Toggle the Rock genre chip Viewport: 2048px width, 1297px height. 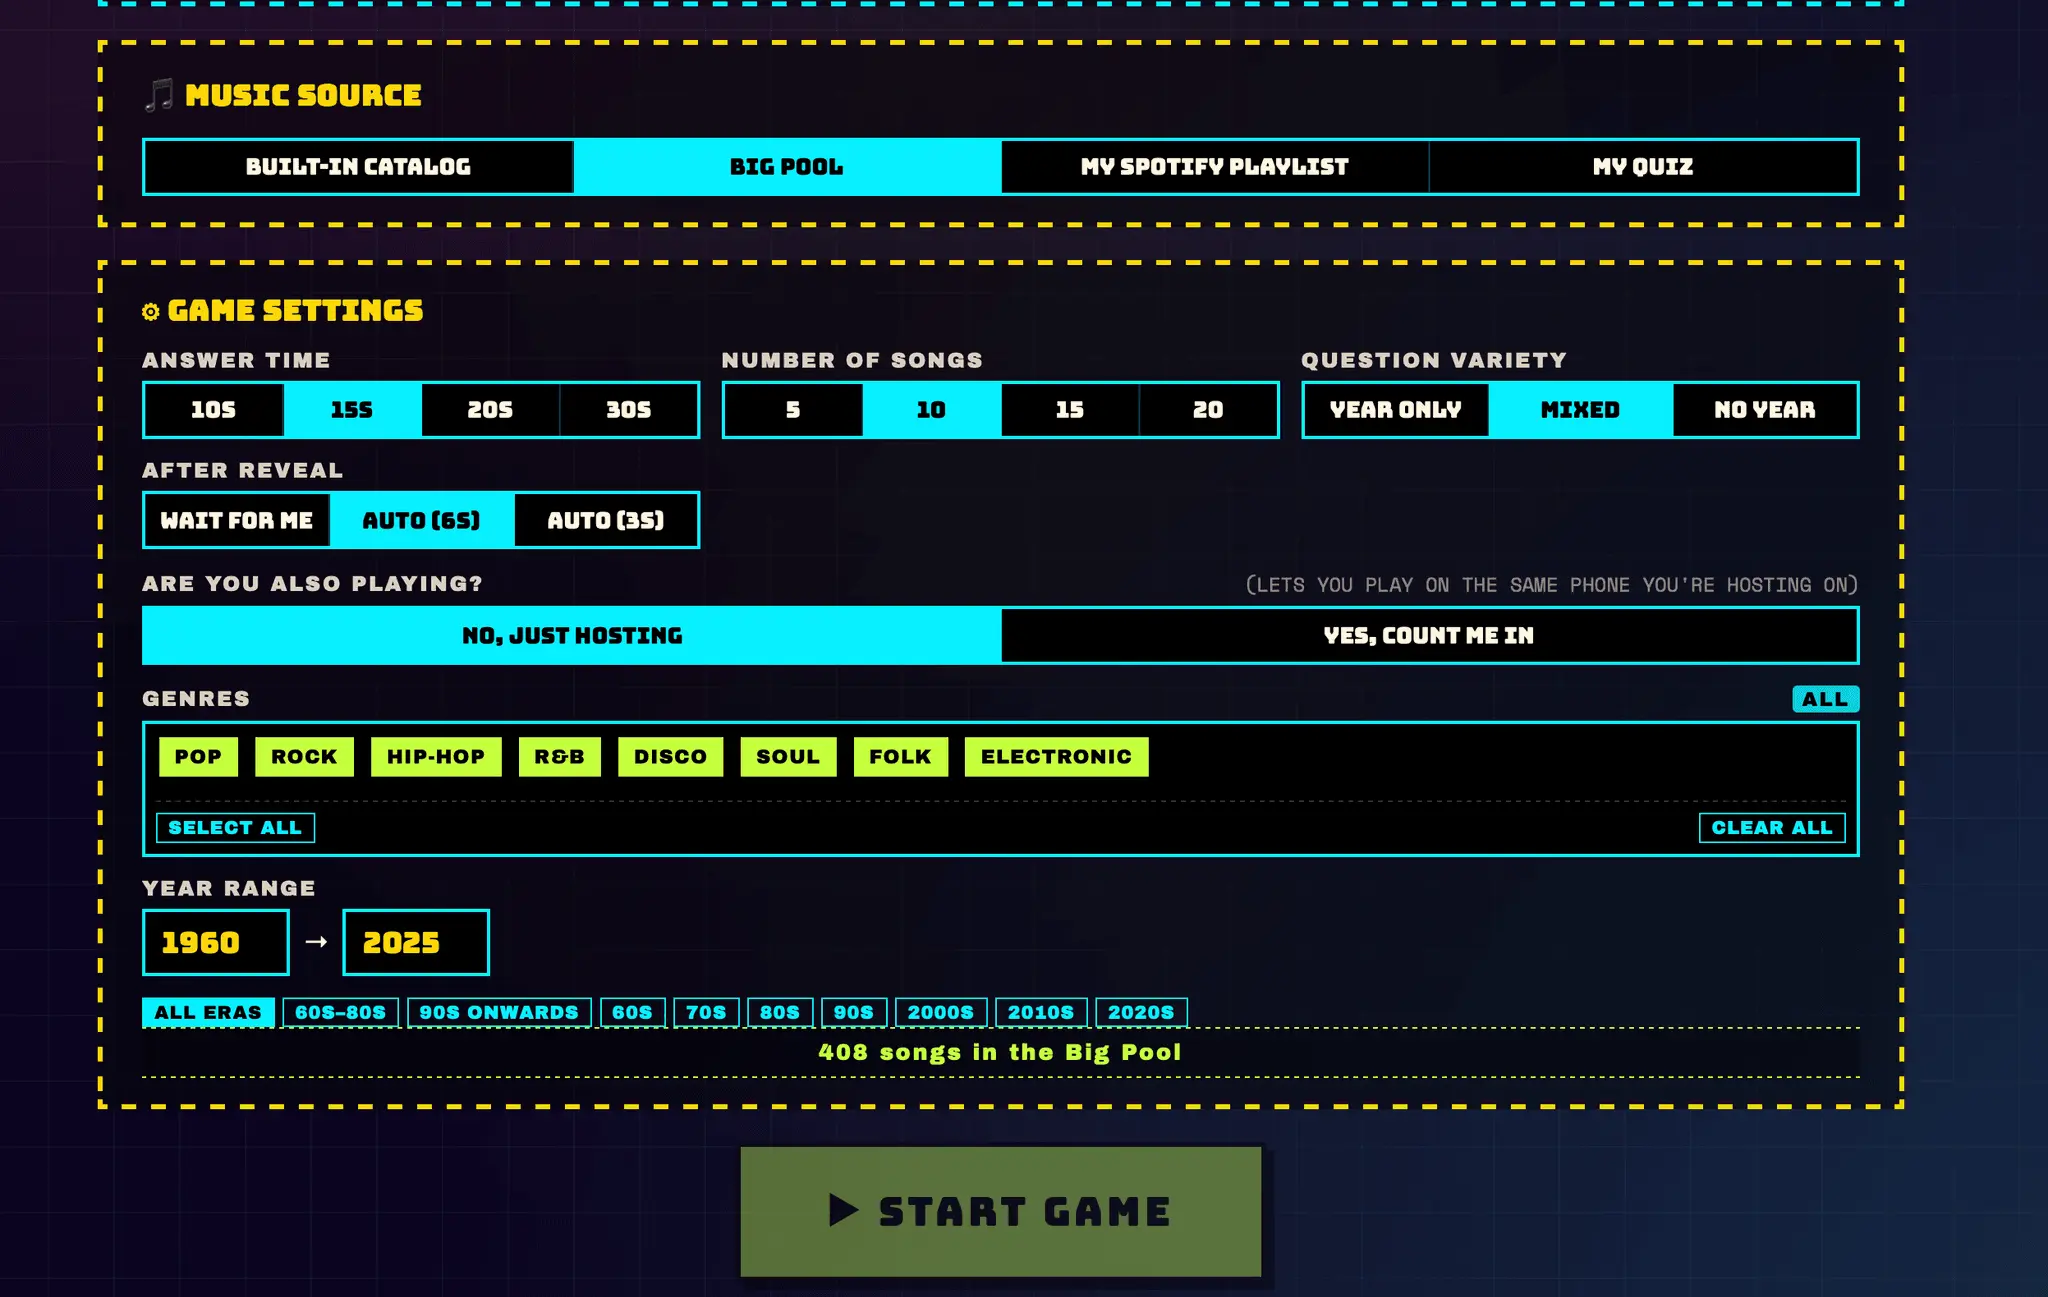coord(304,757)
